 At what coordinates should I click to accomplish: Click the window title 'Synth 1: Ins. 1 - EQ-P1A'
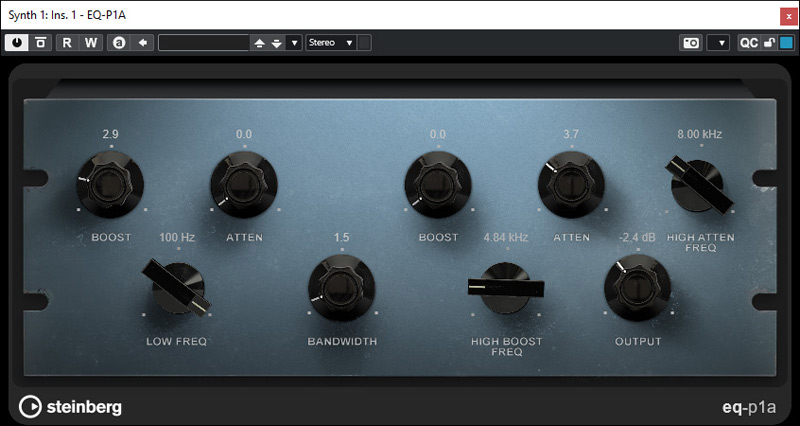point(67,15)
